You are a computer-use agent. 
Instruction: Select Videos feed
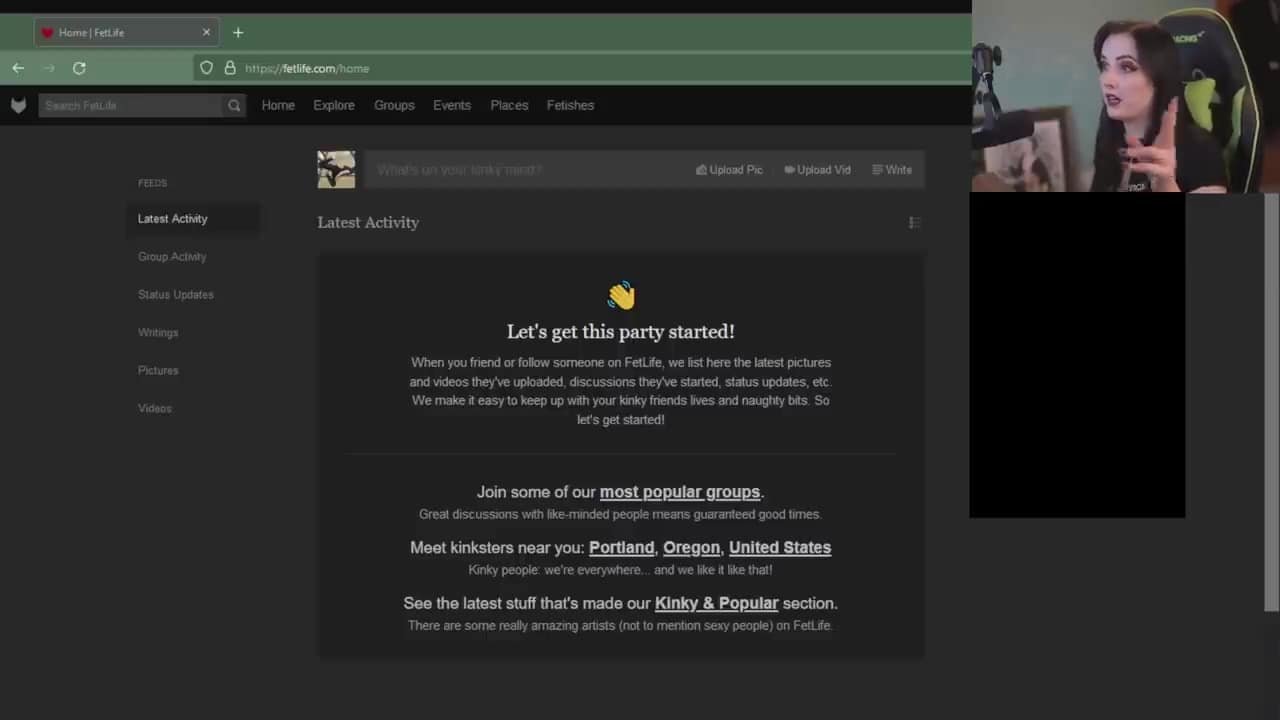coord(155,409)
